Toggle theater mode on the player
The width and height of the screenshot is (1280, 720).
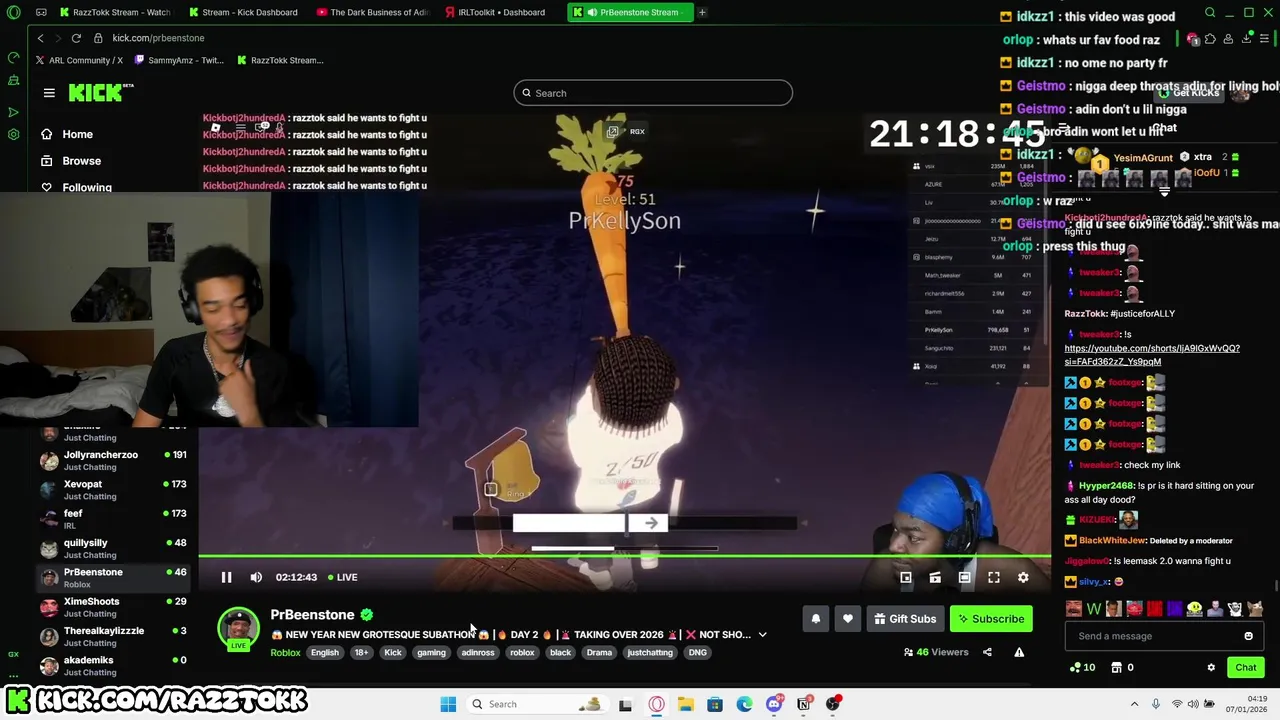click(x=964, y=577)
